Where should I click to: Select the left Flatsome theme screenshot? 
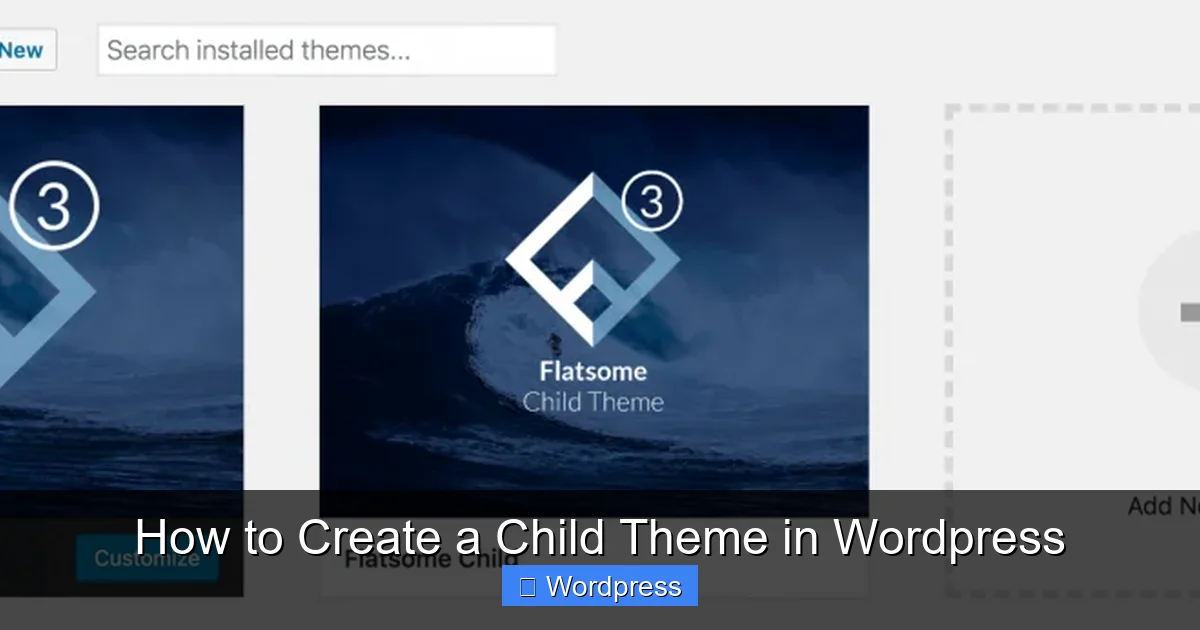(x=121, y=310)
